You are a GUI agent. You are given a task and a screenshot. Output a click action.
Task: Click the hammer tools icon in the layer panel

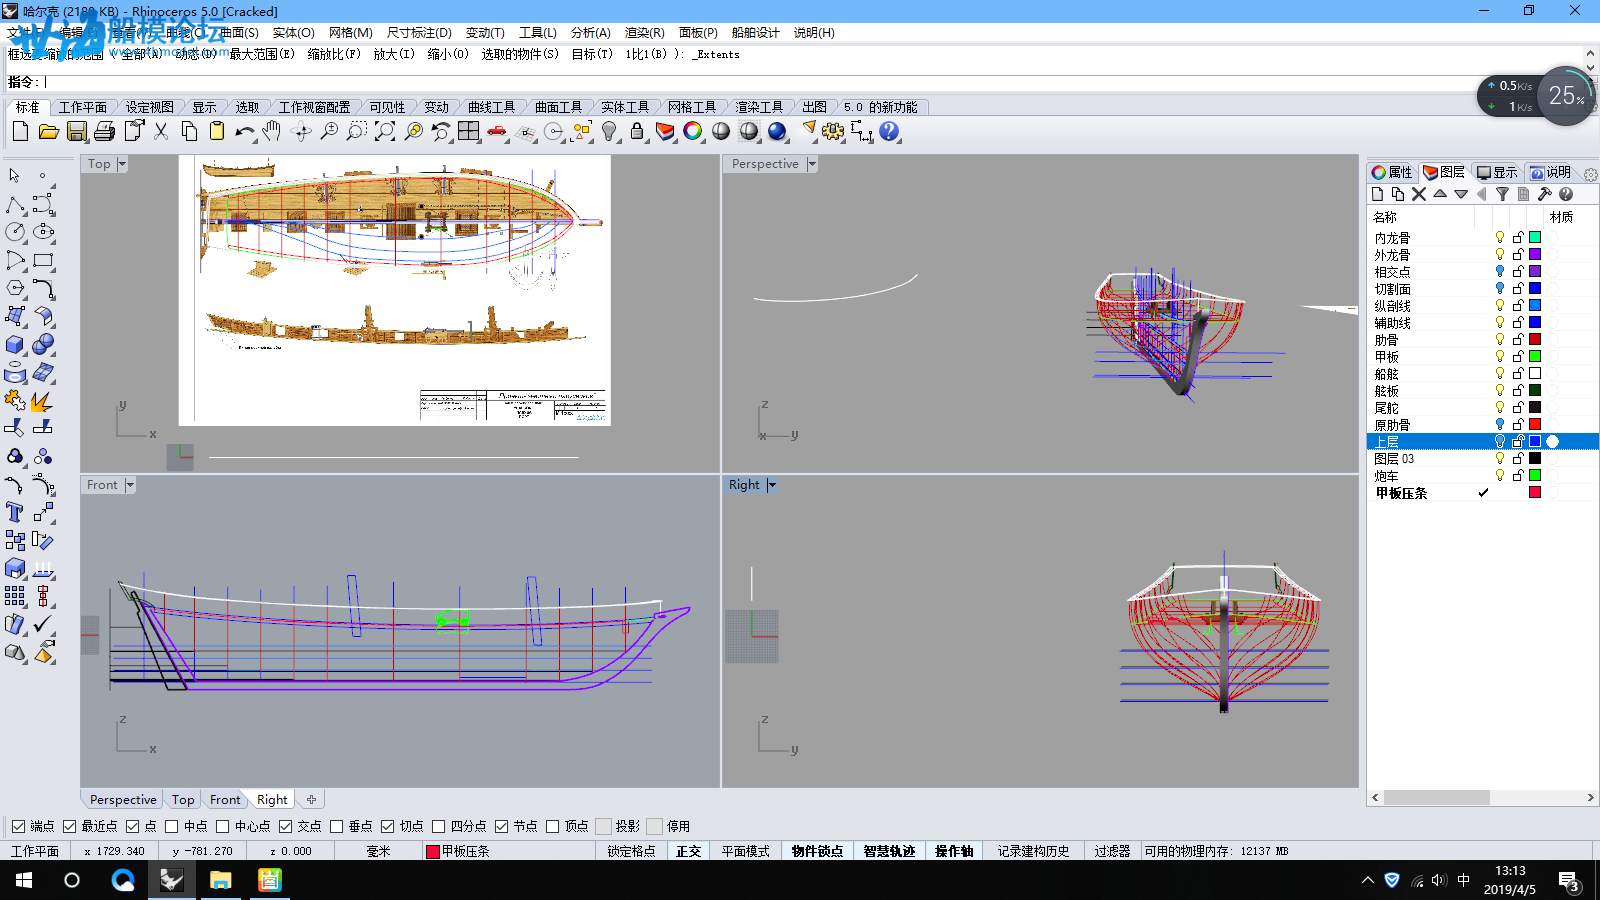point(1544,194)
